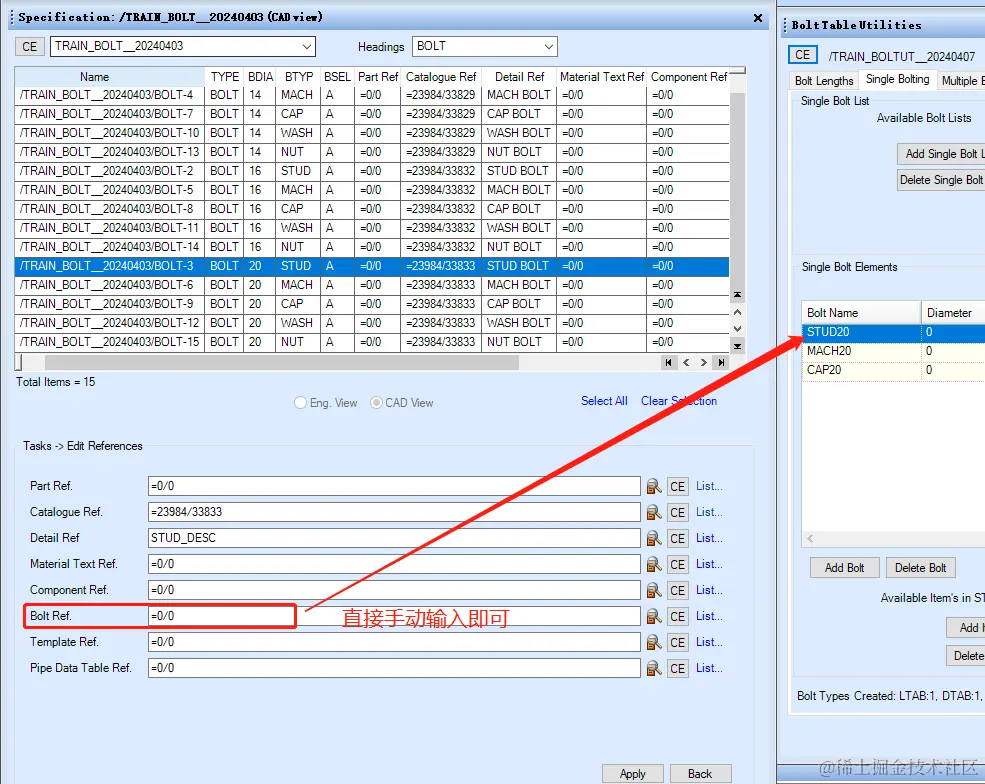Click the Bolt Ref. input field
Image resolution: width=985 pixels, height=784 pixels.
click(394, 616)
